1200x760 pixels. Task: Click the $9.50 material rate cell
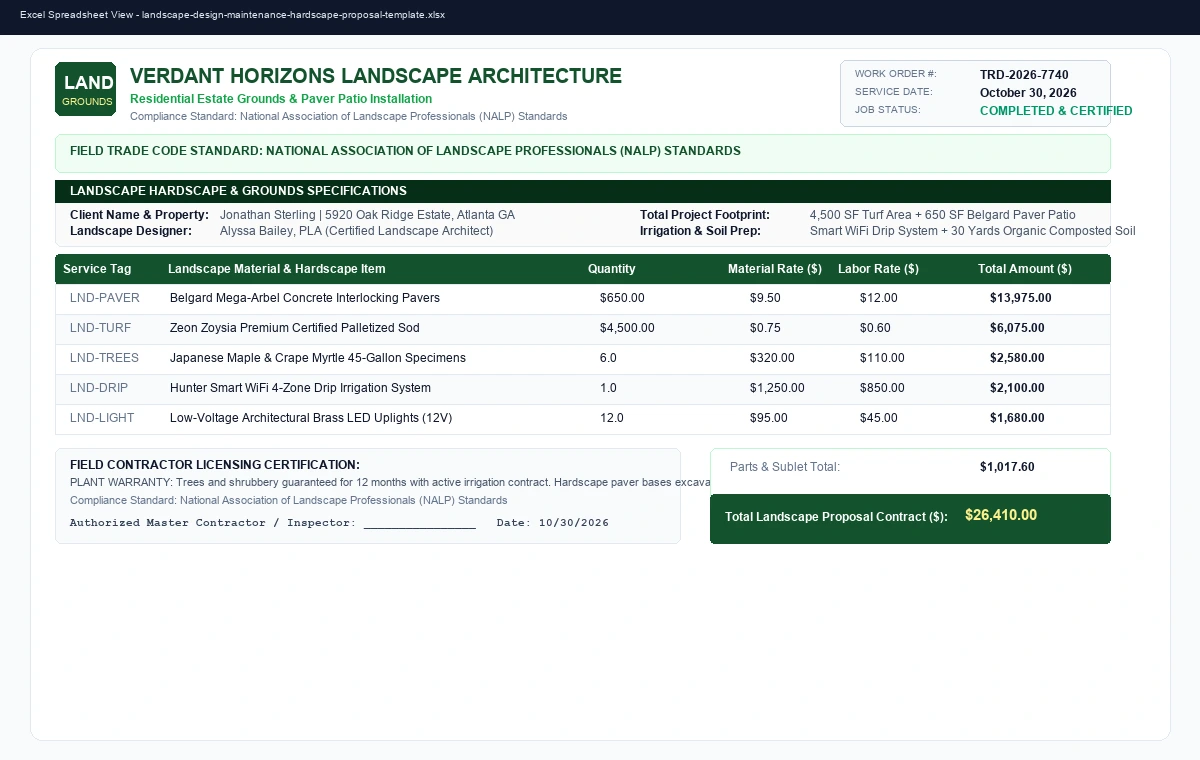point(765,298)
